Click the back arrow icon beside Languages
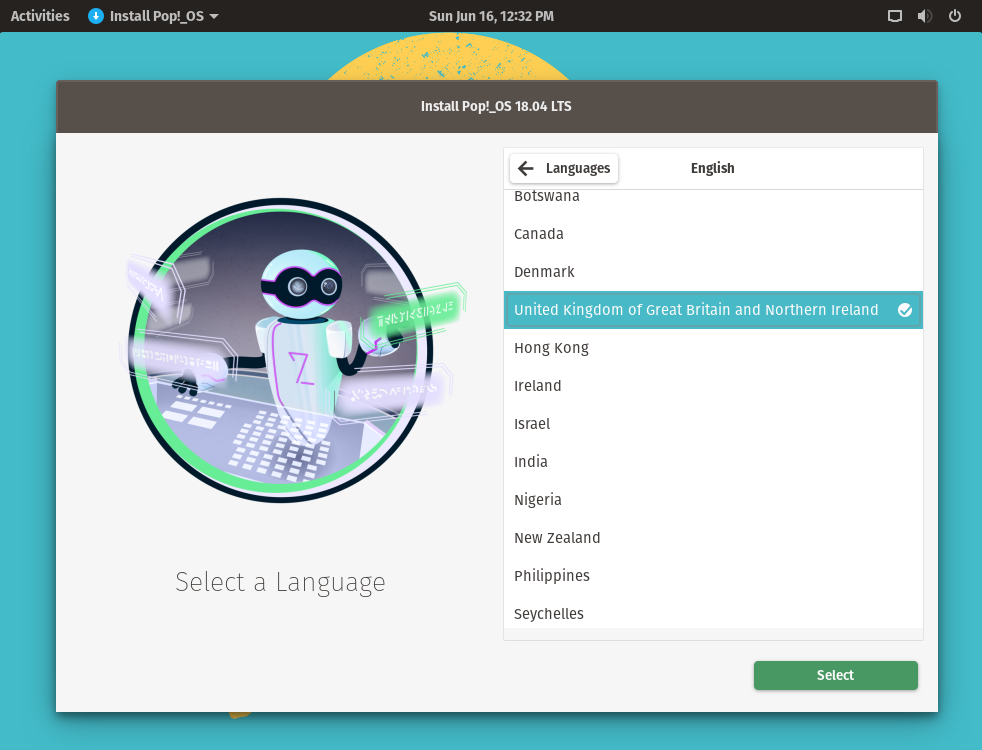Viewport: 982px width, 750px height. click(x=525, y=168)
